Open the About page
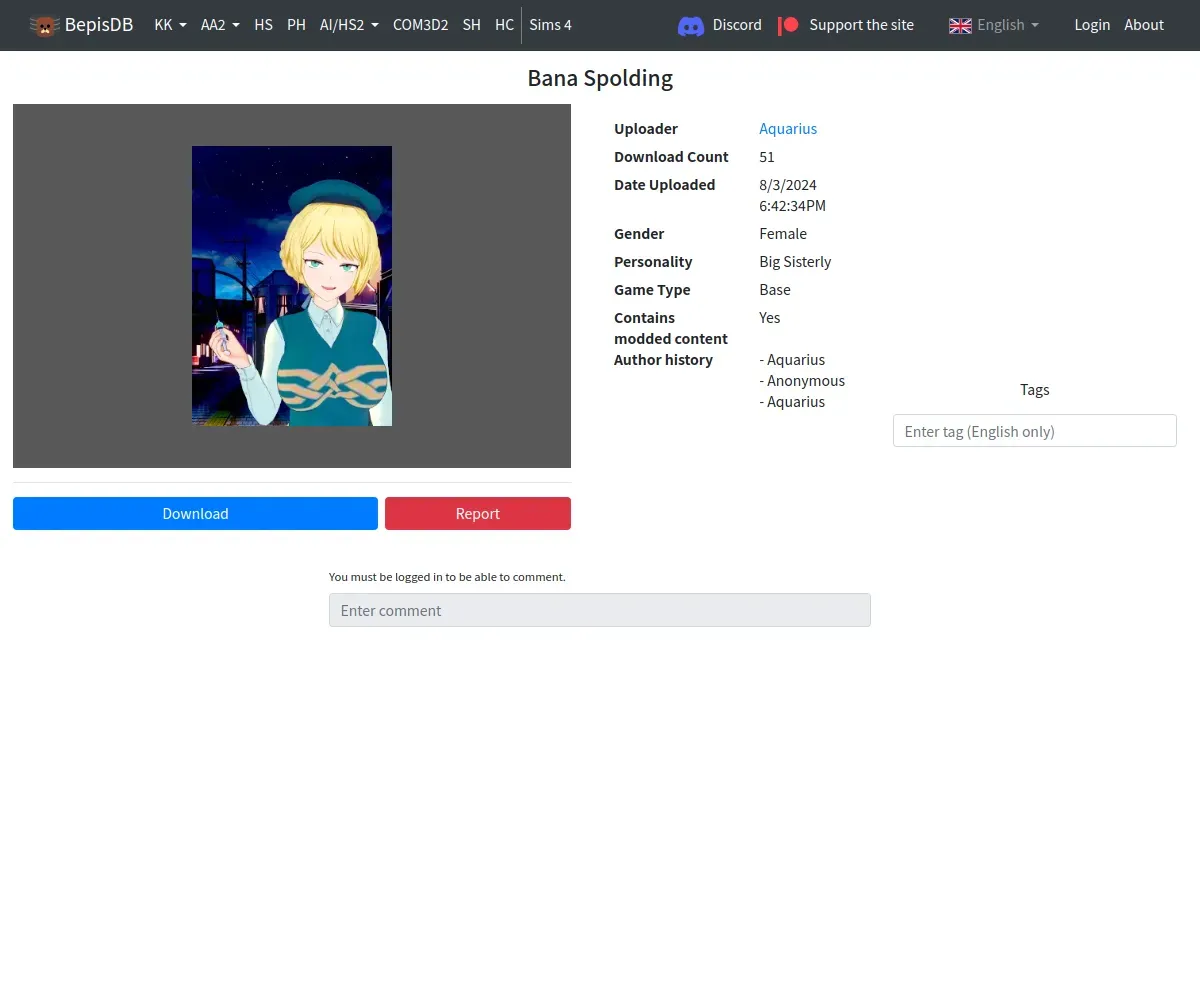The width and height of the screenshot is (1200, 1000). pyautogui.click(x=1144, y=25)
